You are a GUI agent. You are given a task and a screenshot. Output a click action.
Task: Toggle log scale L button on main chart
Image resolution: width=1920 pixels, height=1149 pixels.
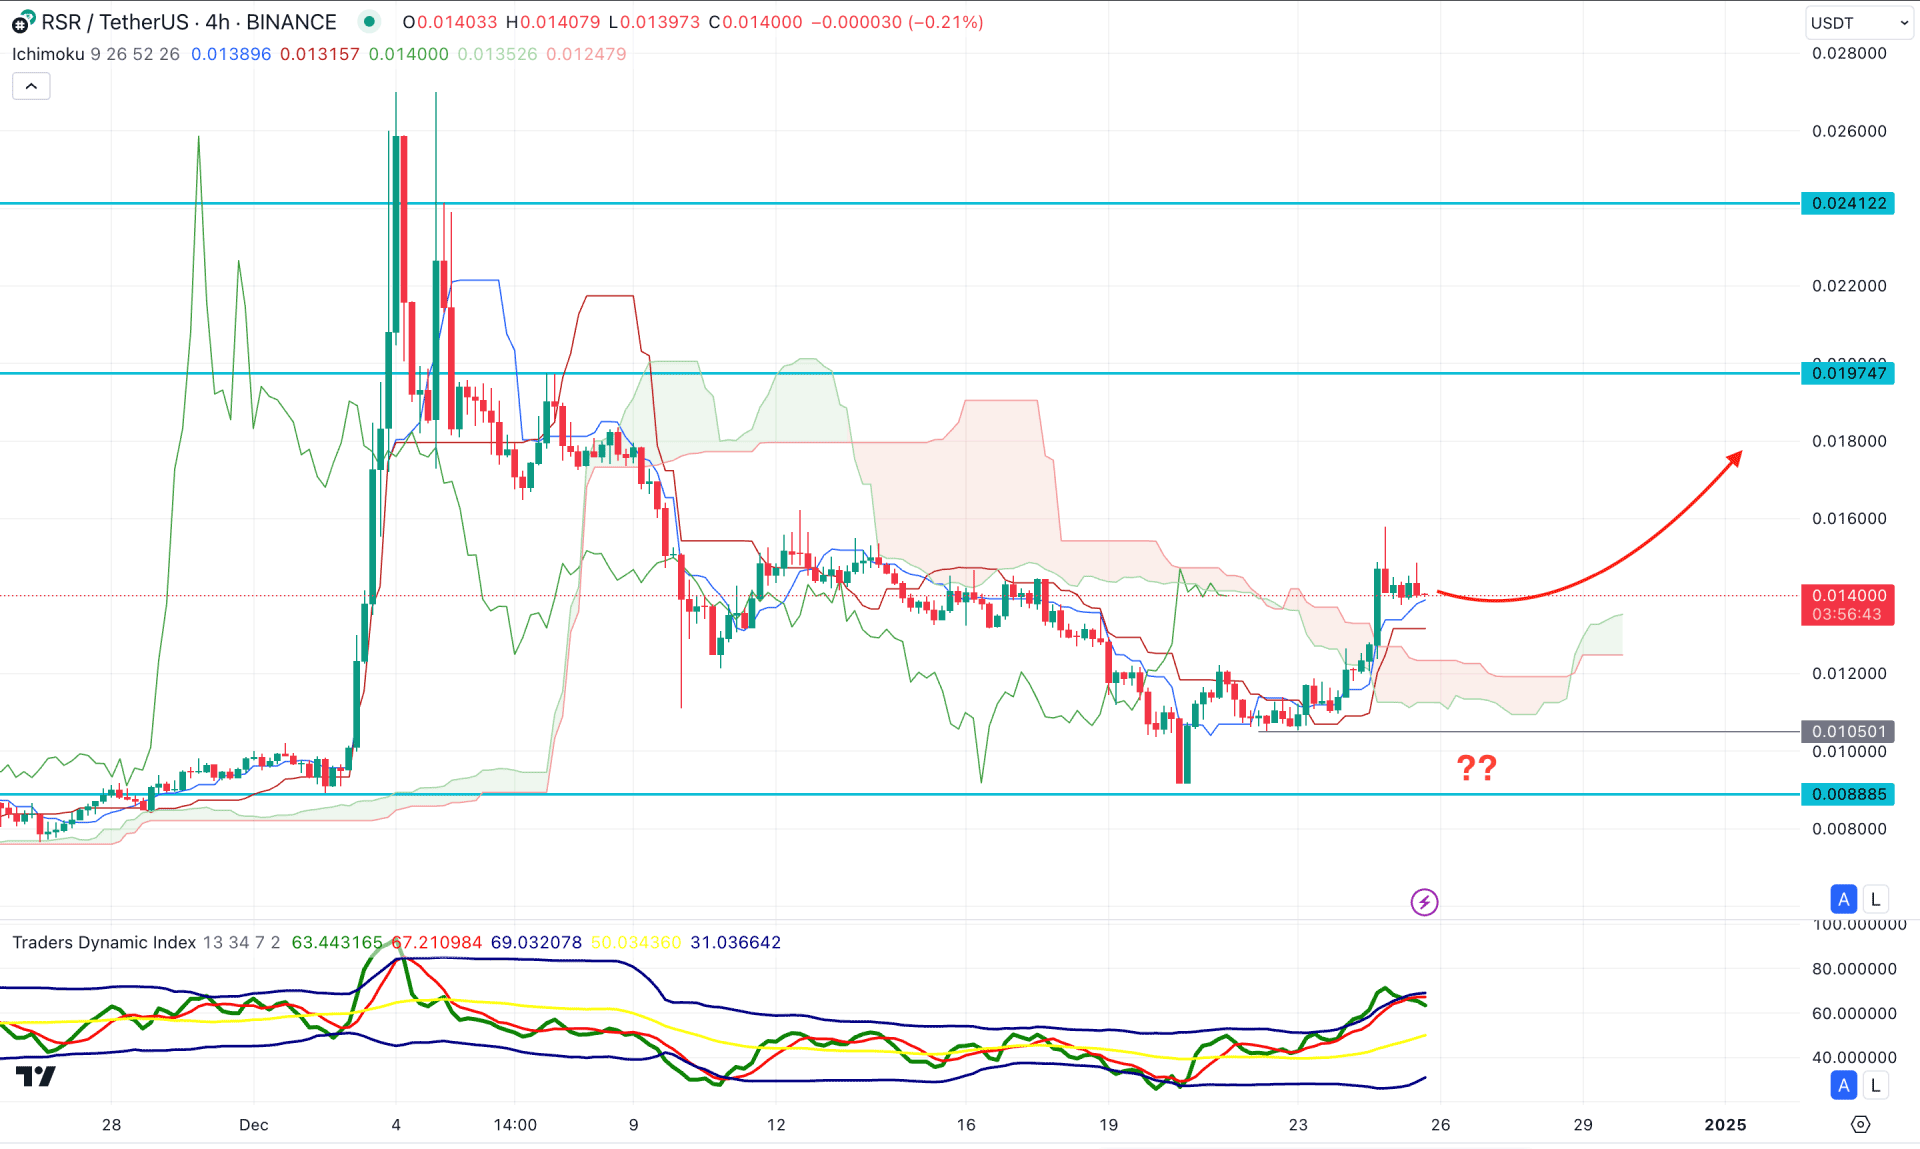1876,899
